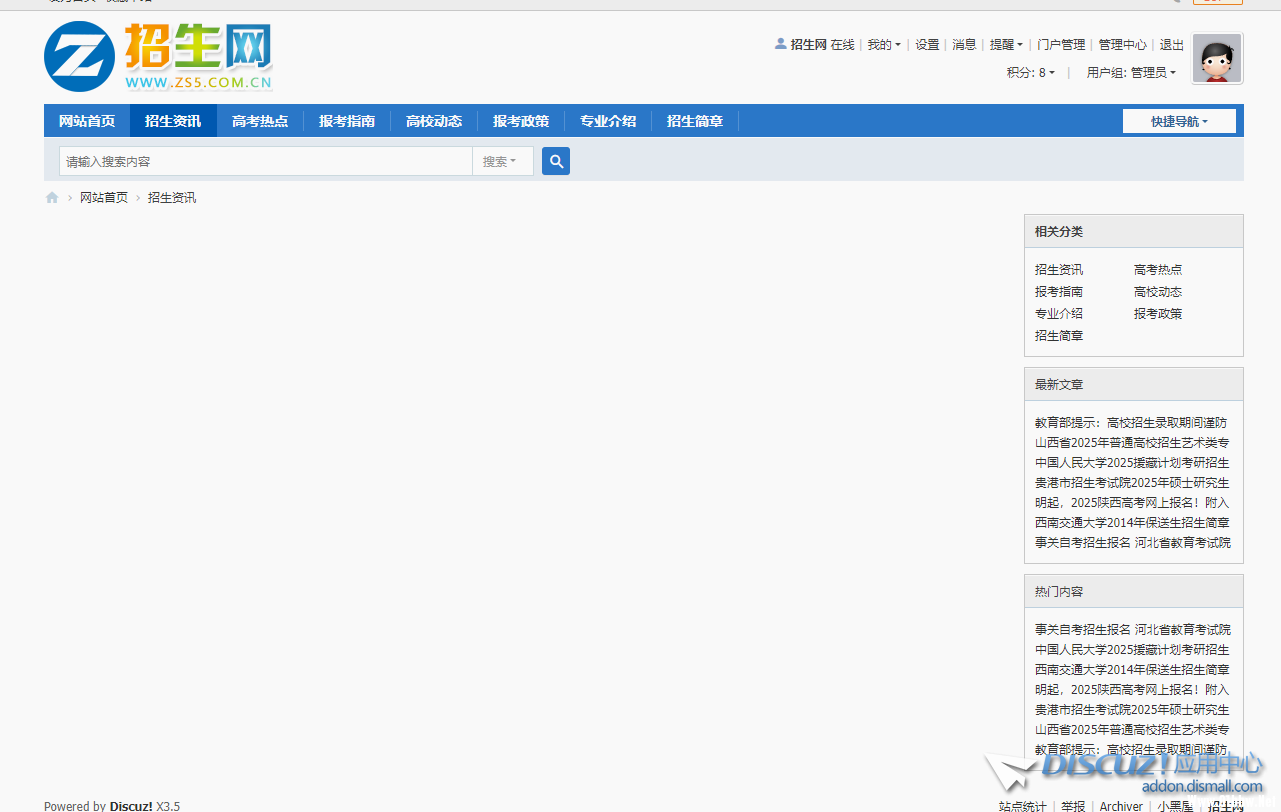Expand the 我的 menu

tap(883, 45)
